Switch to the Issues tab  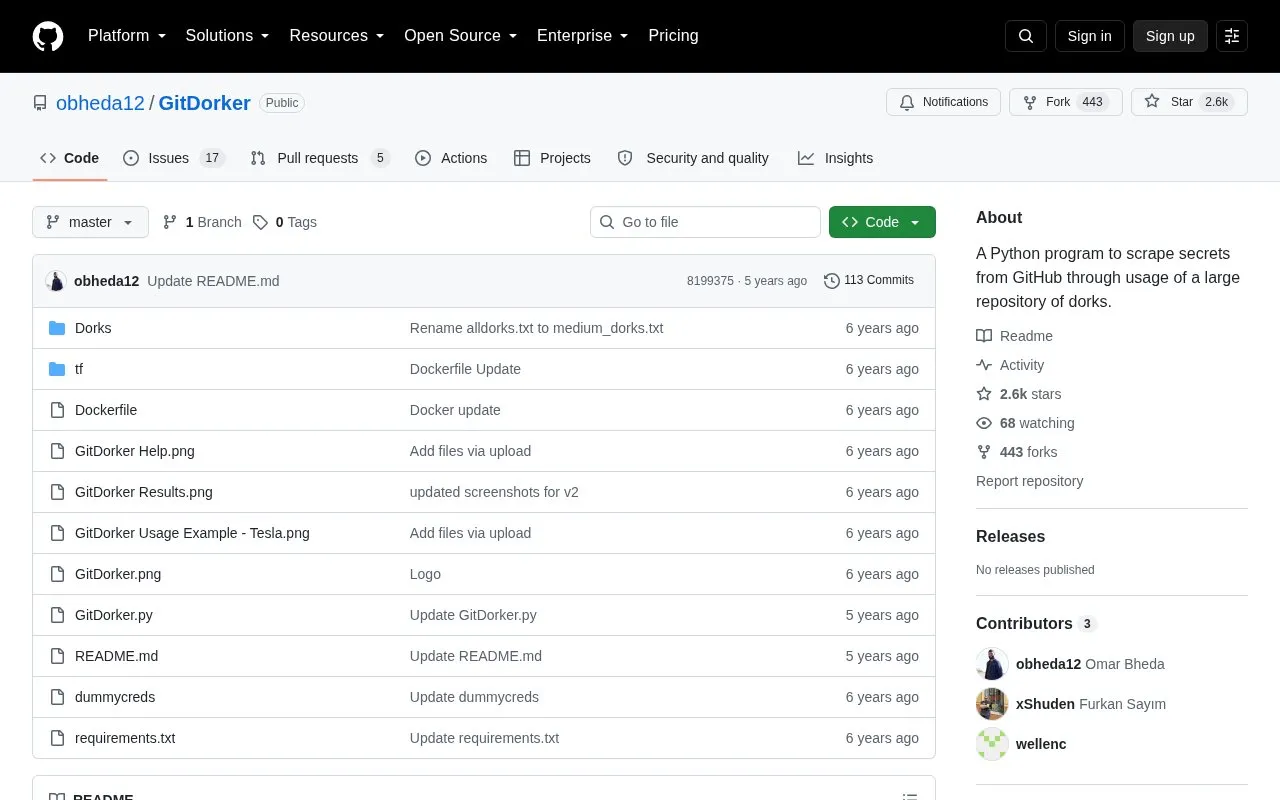coord(174,158)
